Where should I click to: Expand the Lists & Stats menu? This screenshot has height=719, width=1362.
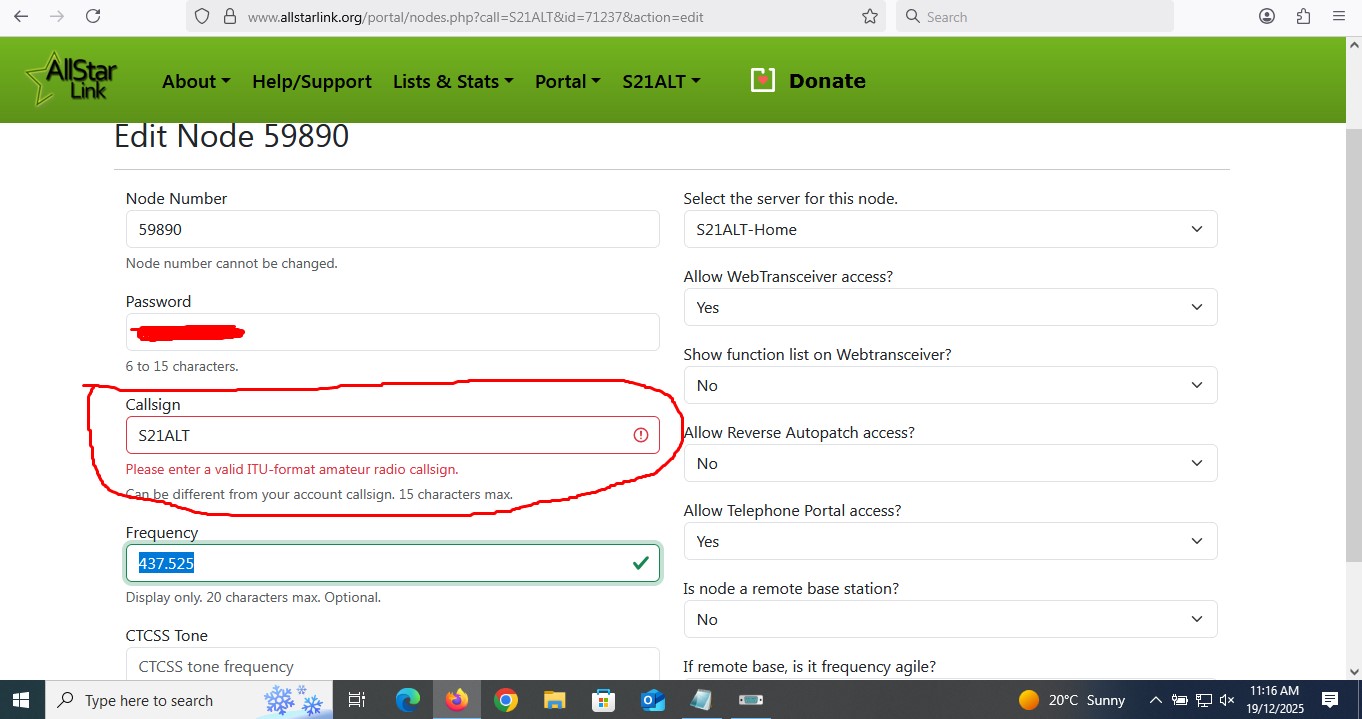[x=452, y=81]
